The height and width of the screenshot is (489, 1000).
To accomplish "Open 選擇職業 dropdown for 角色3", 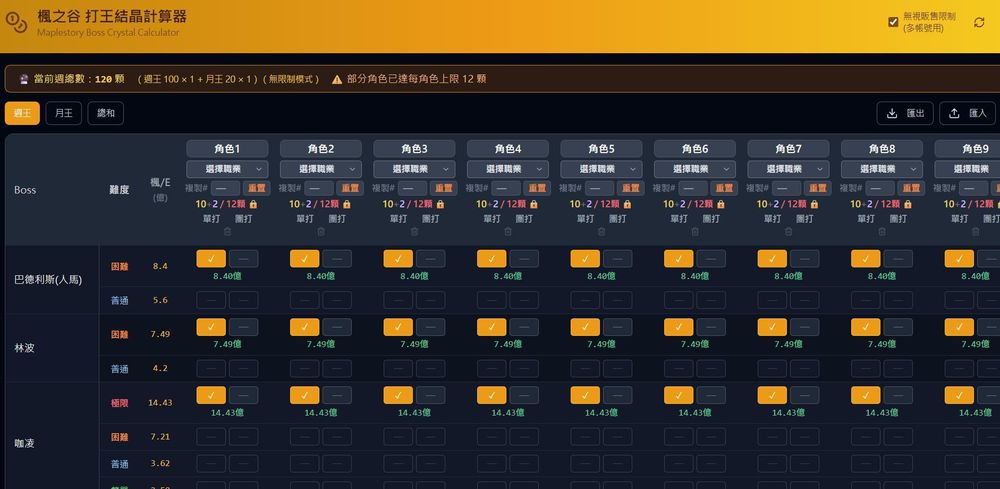I will click(x=415, y=169).
